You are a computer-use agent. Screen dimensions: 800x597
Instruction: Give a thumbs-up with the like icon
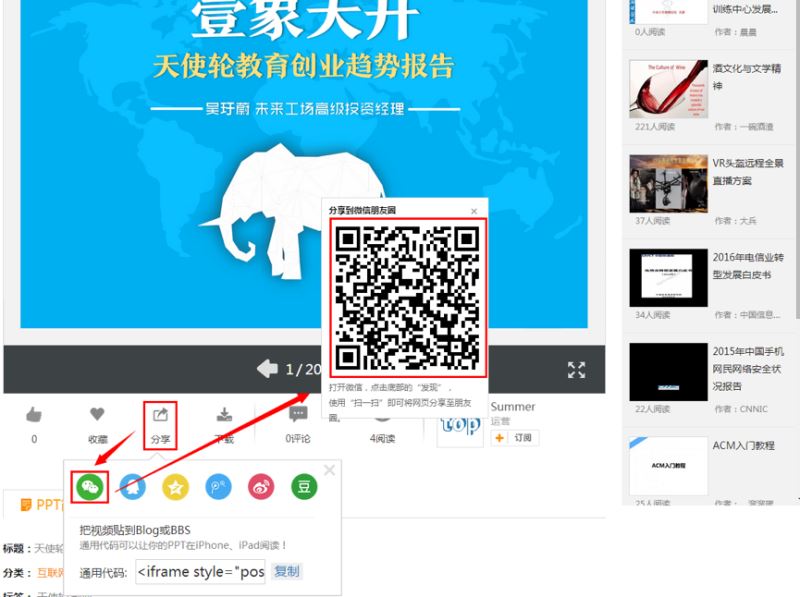[32, 413]
